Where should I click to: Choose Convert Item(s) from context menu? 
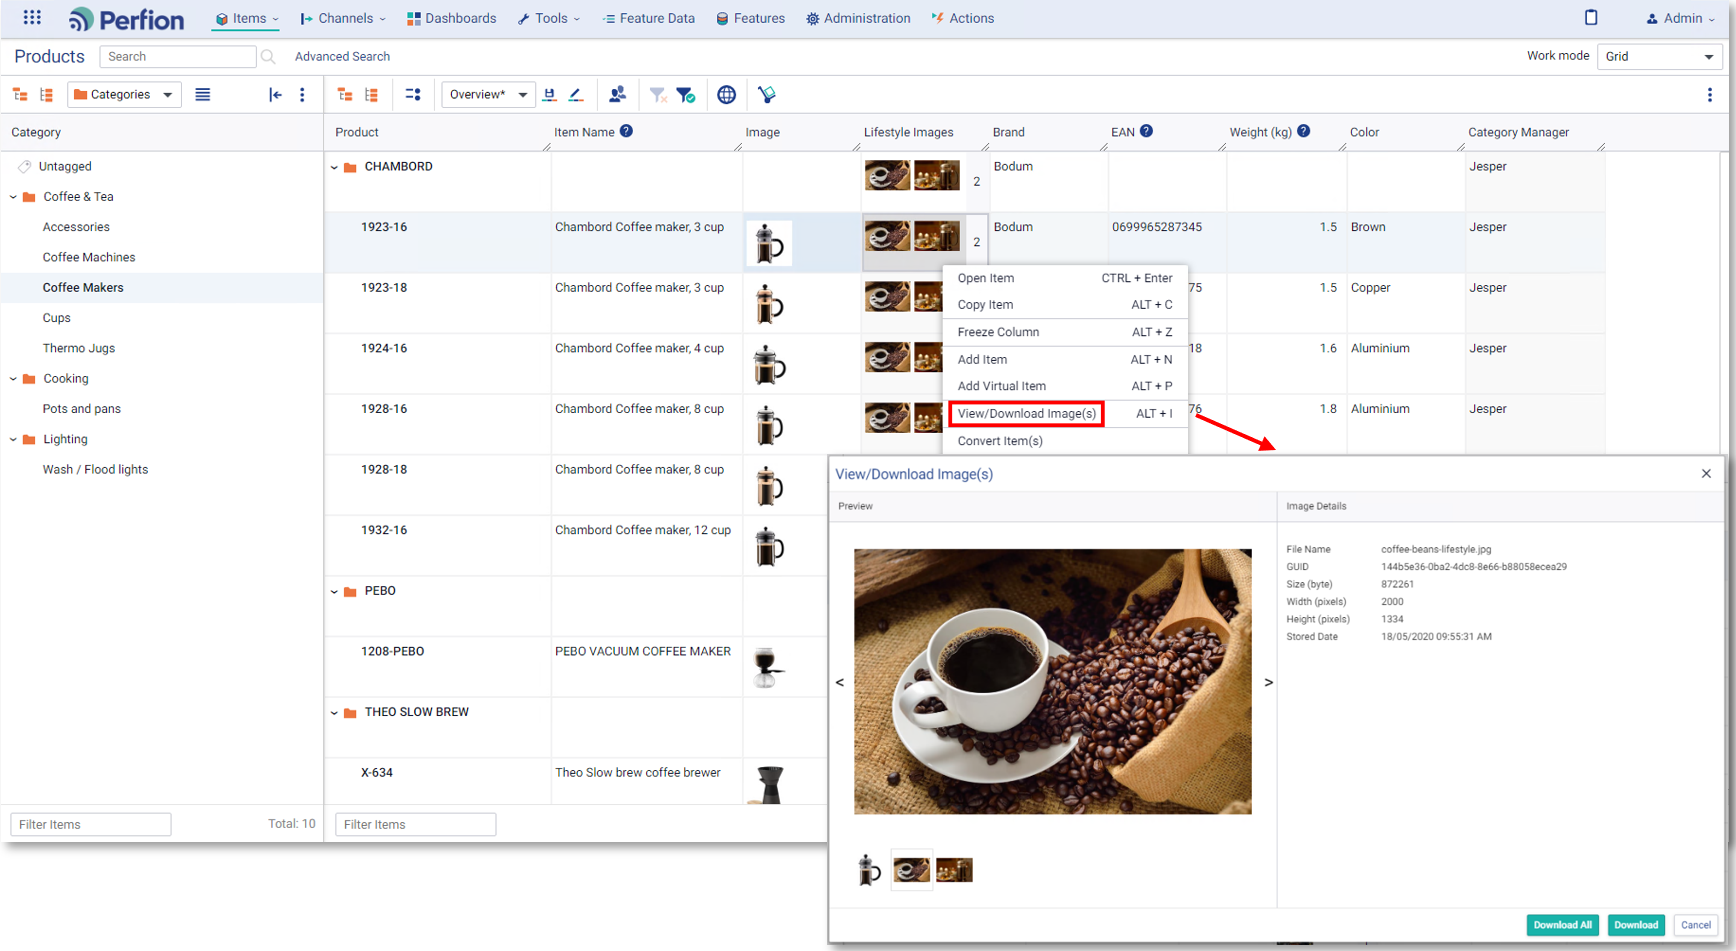click(1065, 441)
